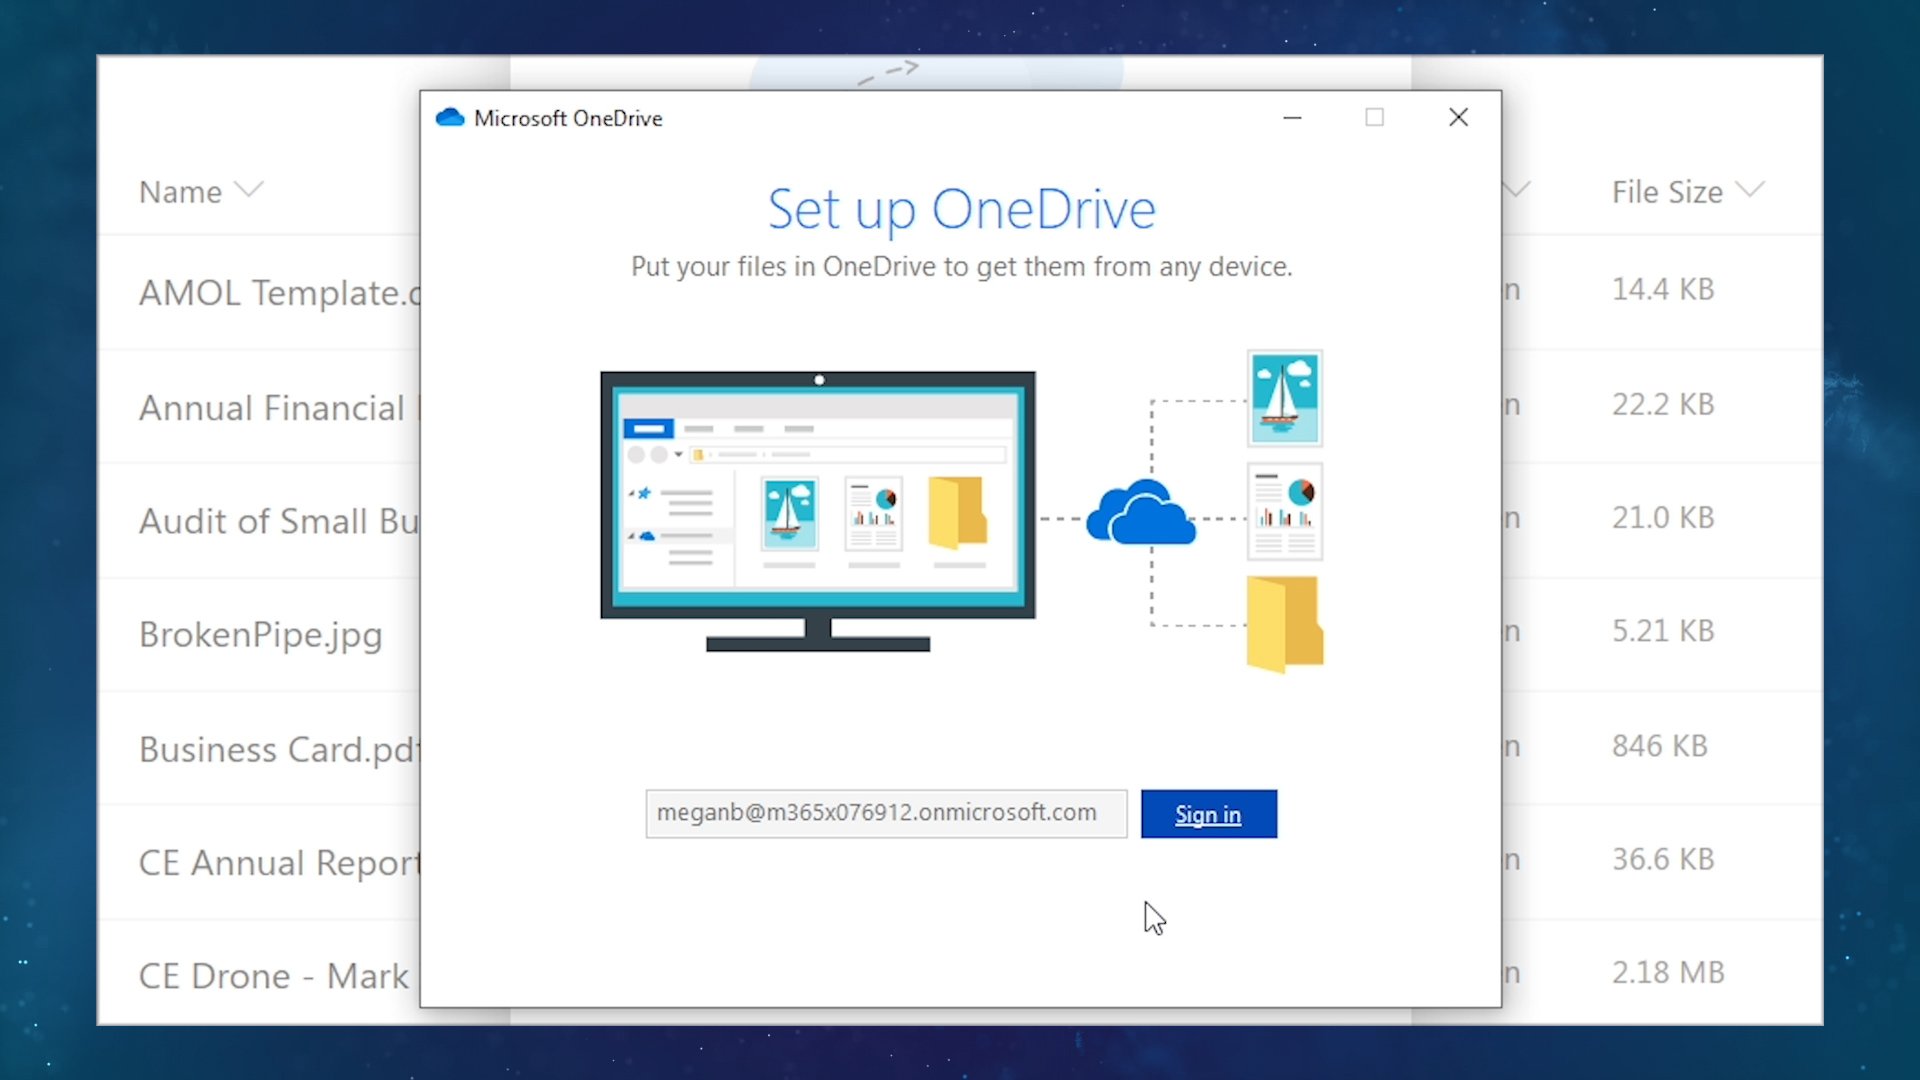Select the Audit of Small Bu file row

pos(279,521)
